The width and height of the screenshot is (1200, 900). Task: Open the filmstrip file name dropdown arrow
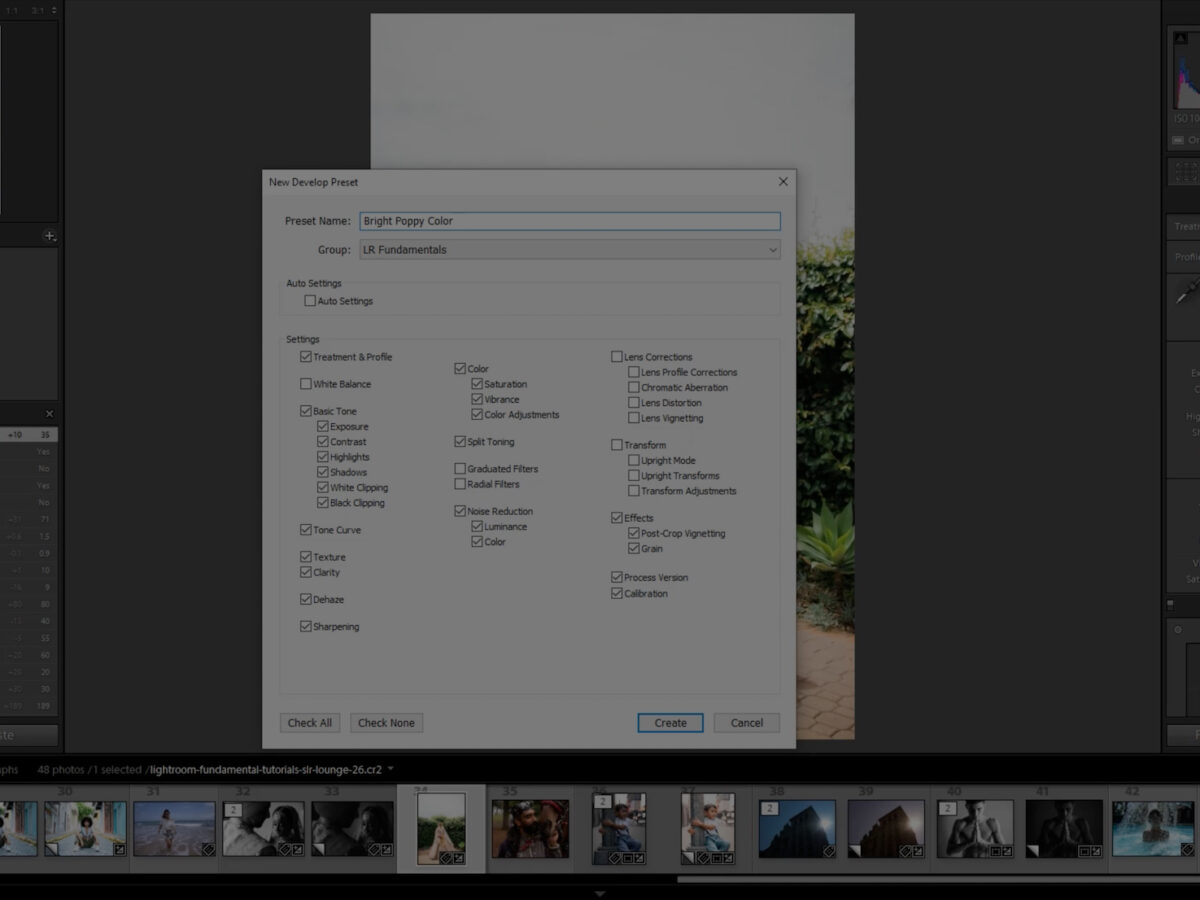click(391, 769)
